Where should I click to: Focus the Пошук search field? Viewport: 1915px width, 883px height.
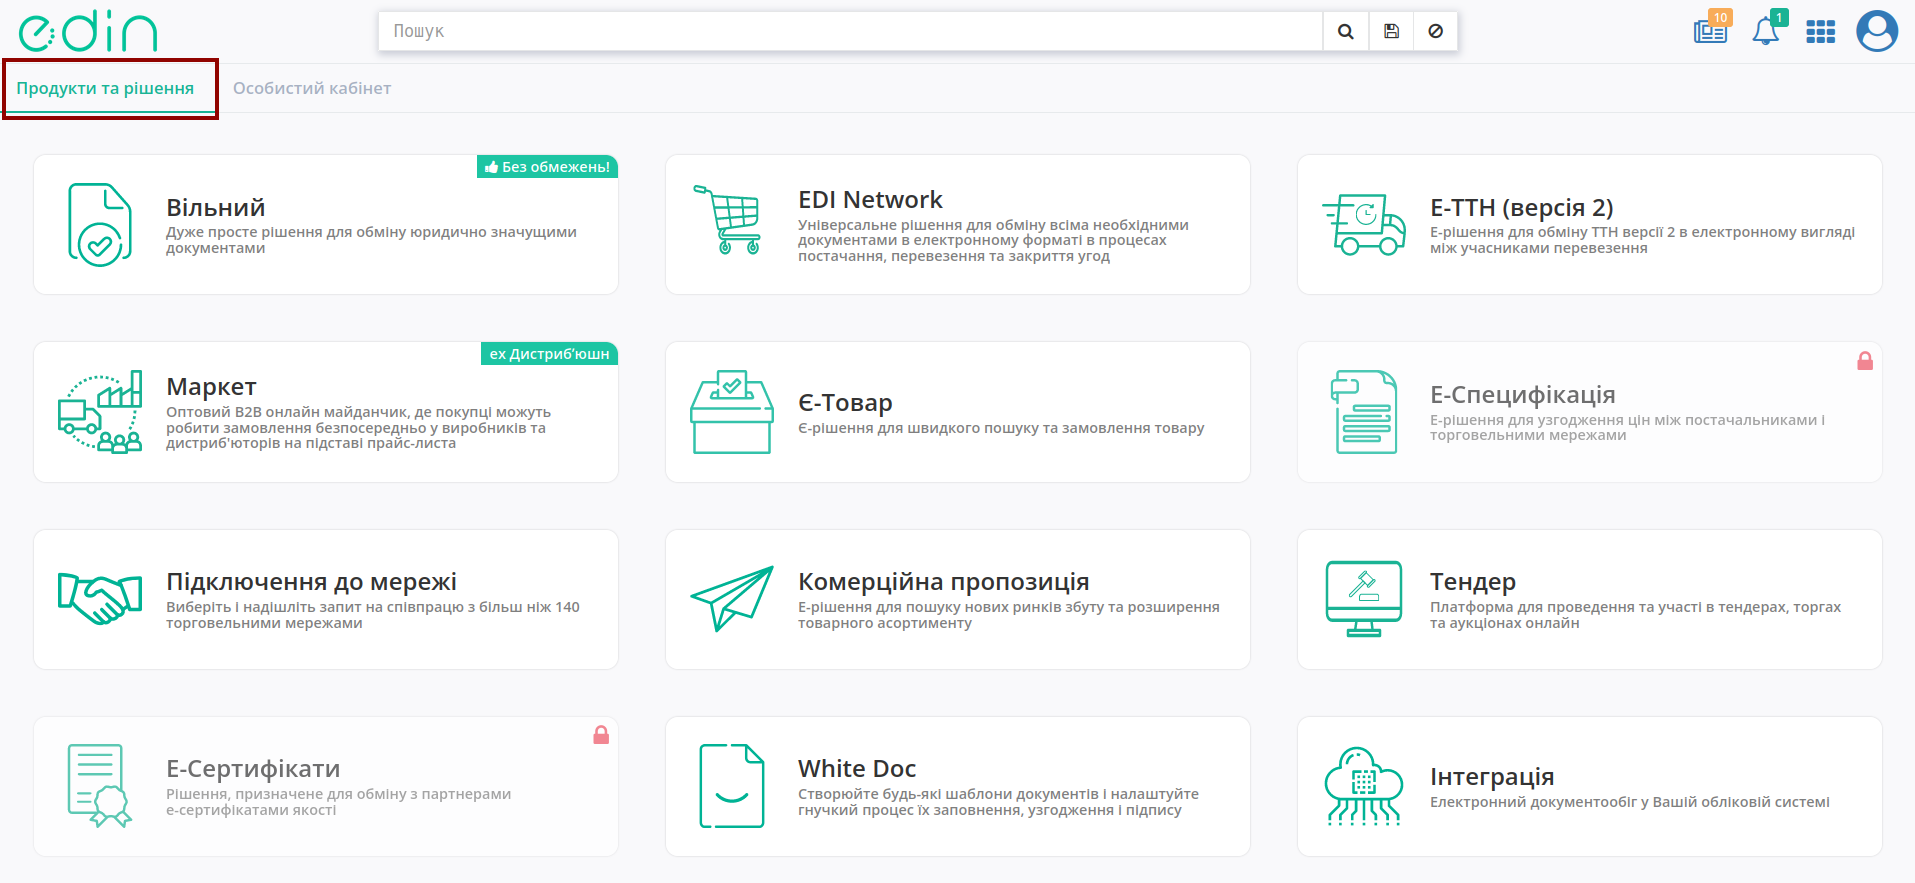click(x=850, y=31)
